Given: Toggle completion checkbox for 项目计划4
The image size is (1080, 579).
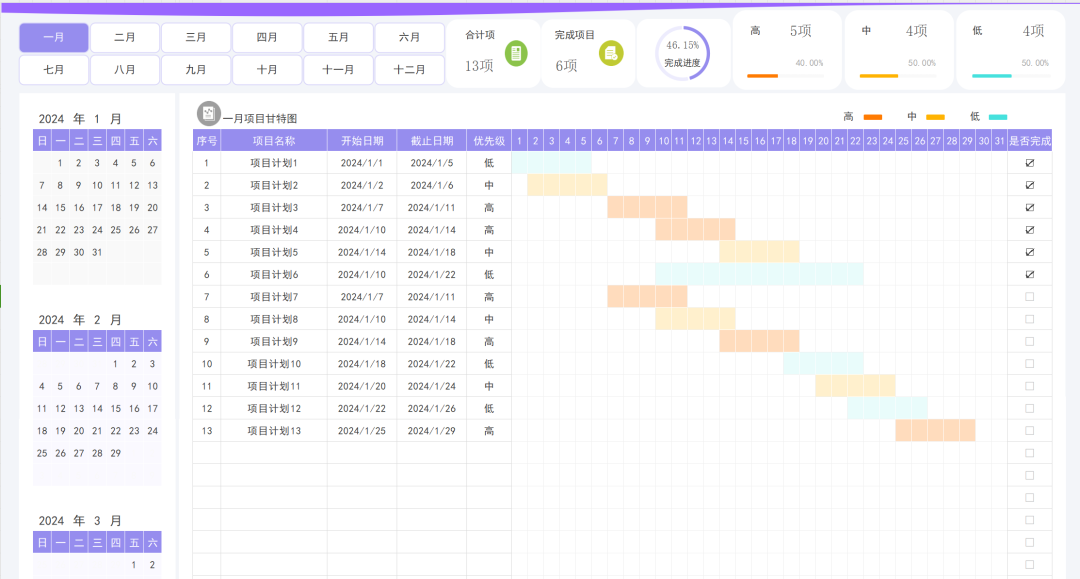Looking at the screenshot, I should (1030, 230).
